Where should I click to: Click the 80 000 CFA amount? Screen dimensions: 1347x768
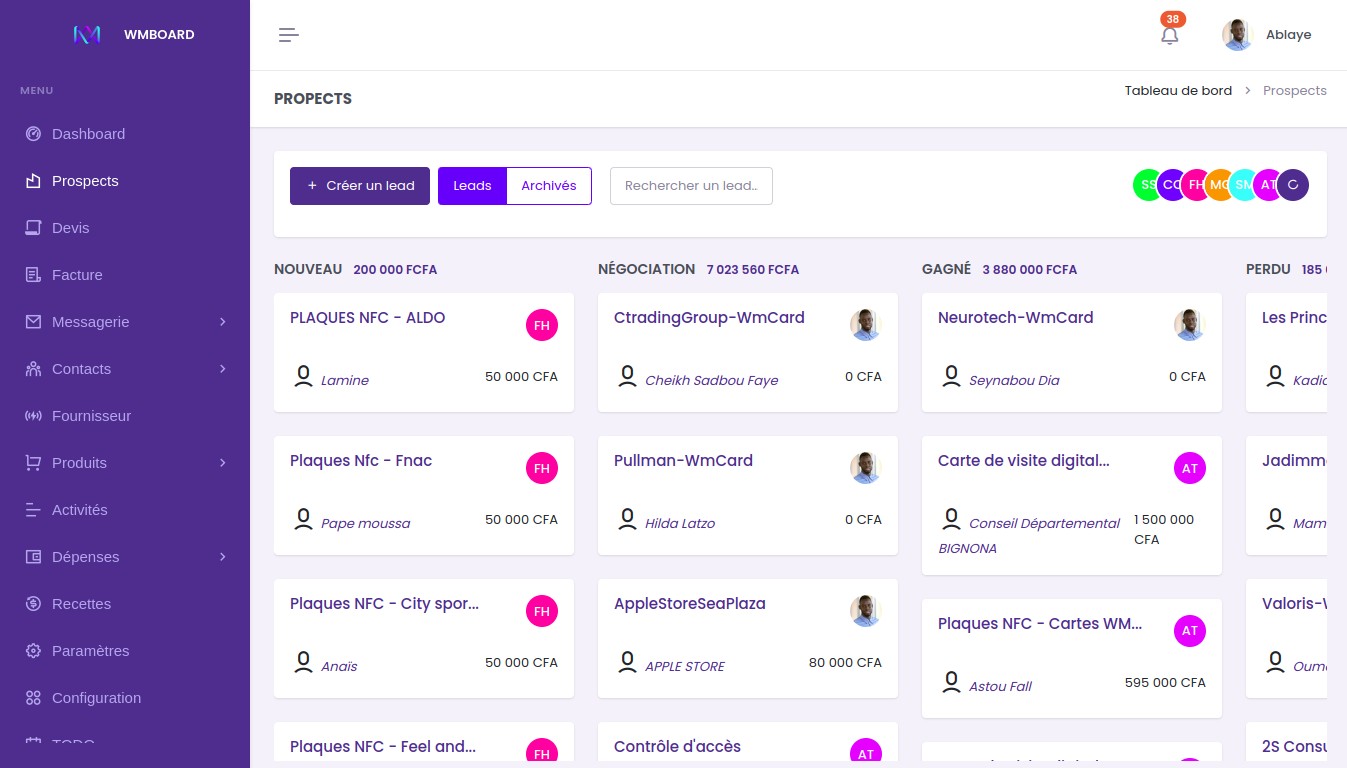[845, 663]
